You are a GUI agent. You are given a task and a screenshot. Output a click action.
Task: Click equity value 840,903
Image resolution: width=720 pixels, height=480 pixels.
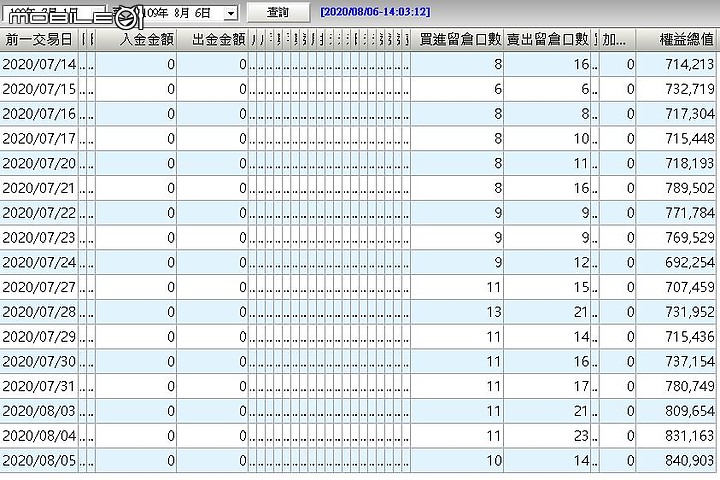(690, 461)
